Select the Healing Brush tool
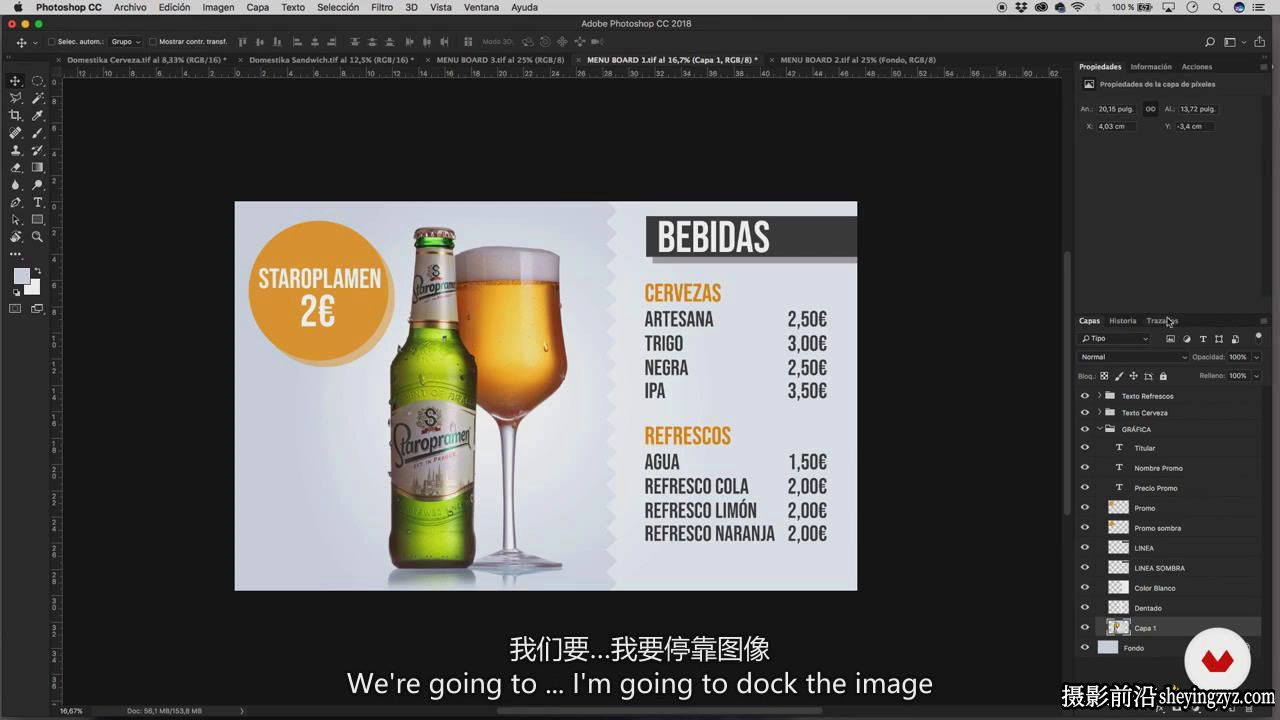Viewport: 1280px width, 720px height. coord(15,132)
